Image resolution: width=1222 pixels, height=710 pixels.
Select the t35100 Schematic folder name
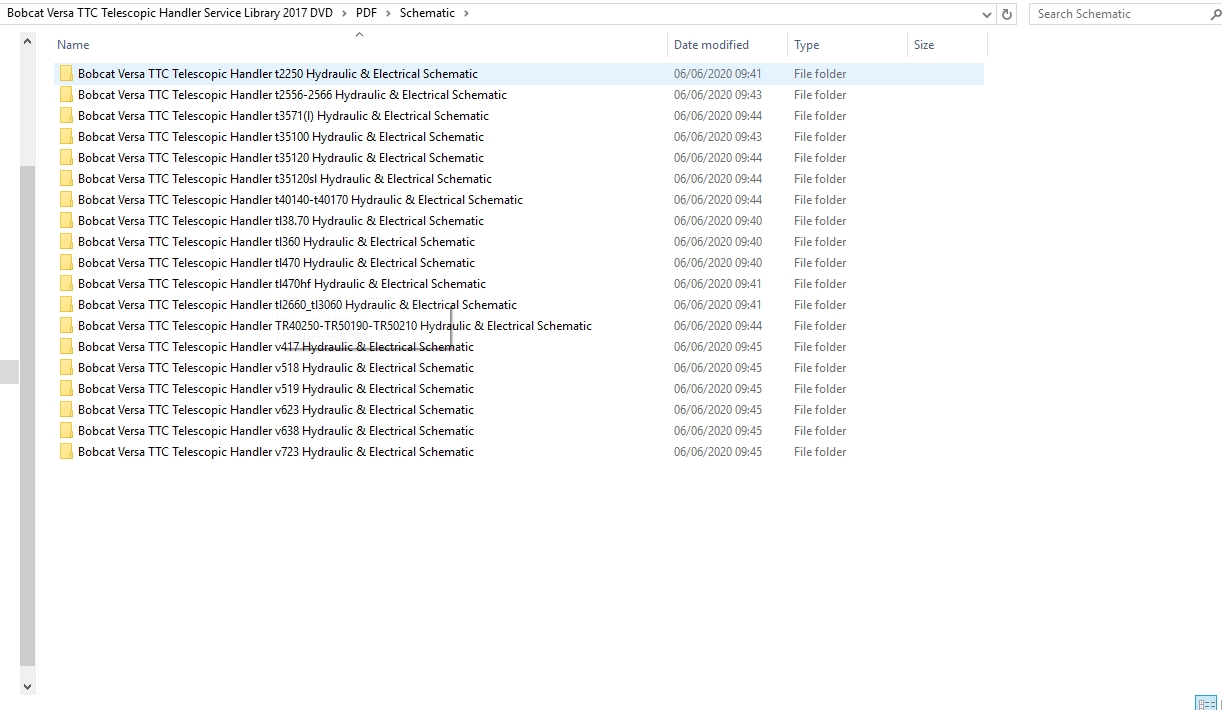tap(281, 137)
